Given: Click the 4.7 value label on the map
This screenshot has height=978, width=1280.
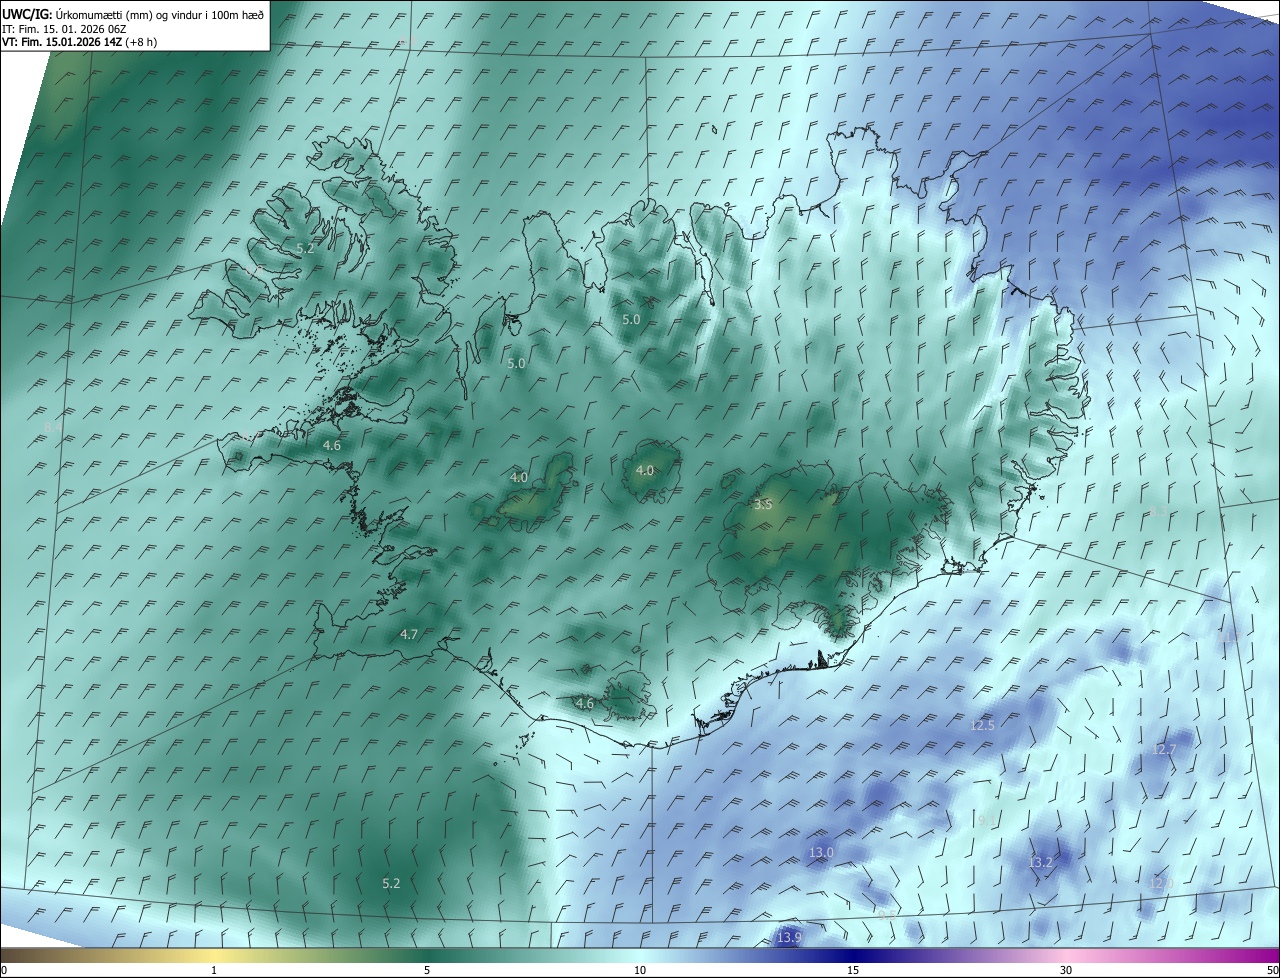Looking at the screenshot, I should click(409, 634).
